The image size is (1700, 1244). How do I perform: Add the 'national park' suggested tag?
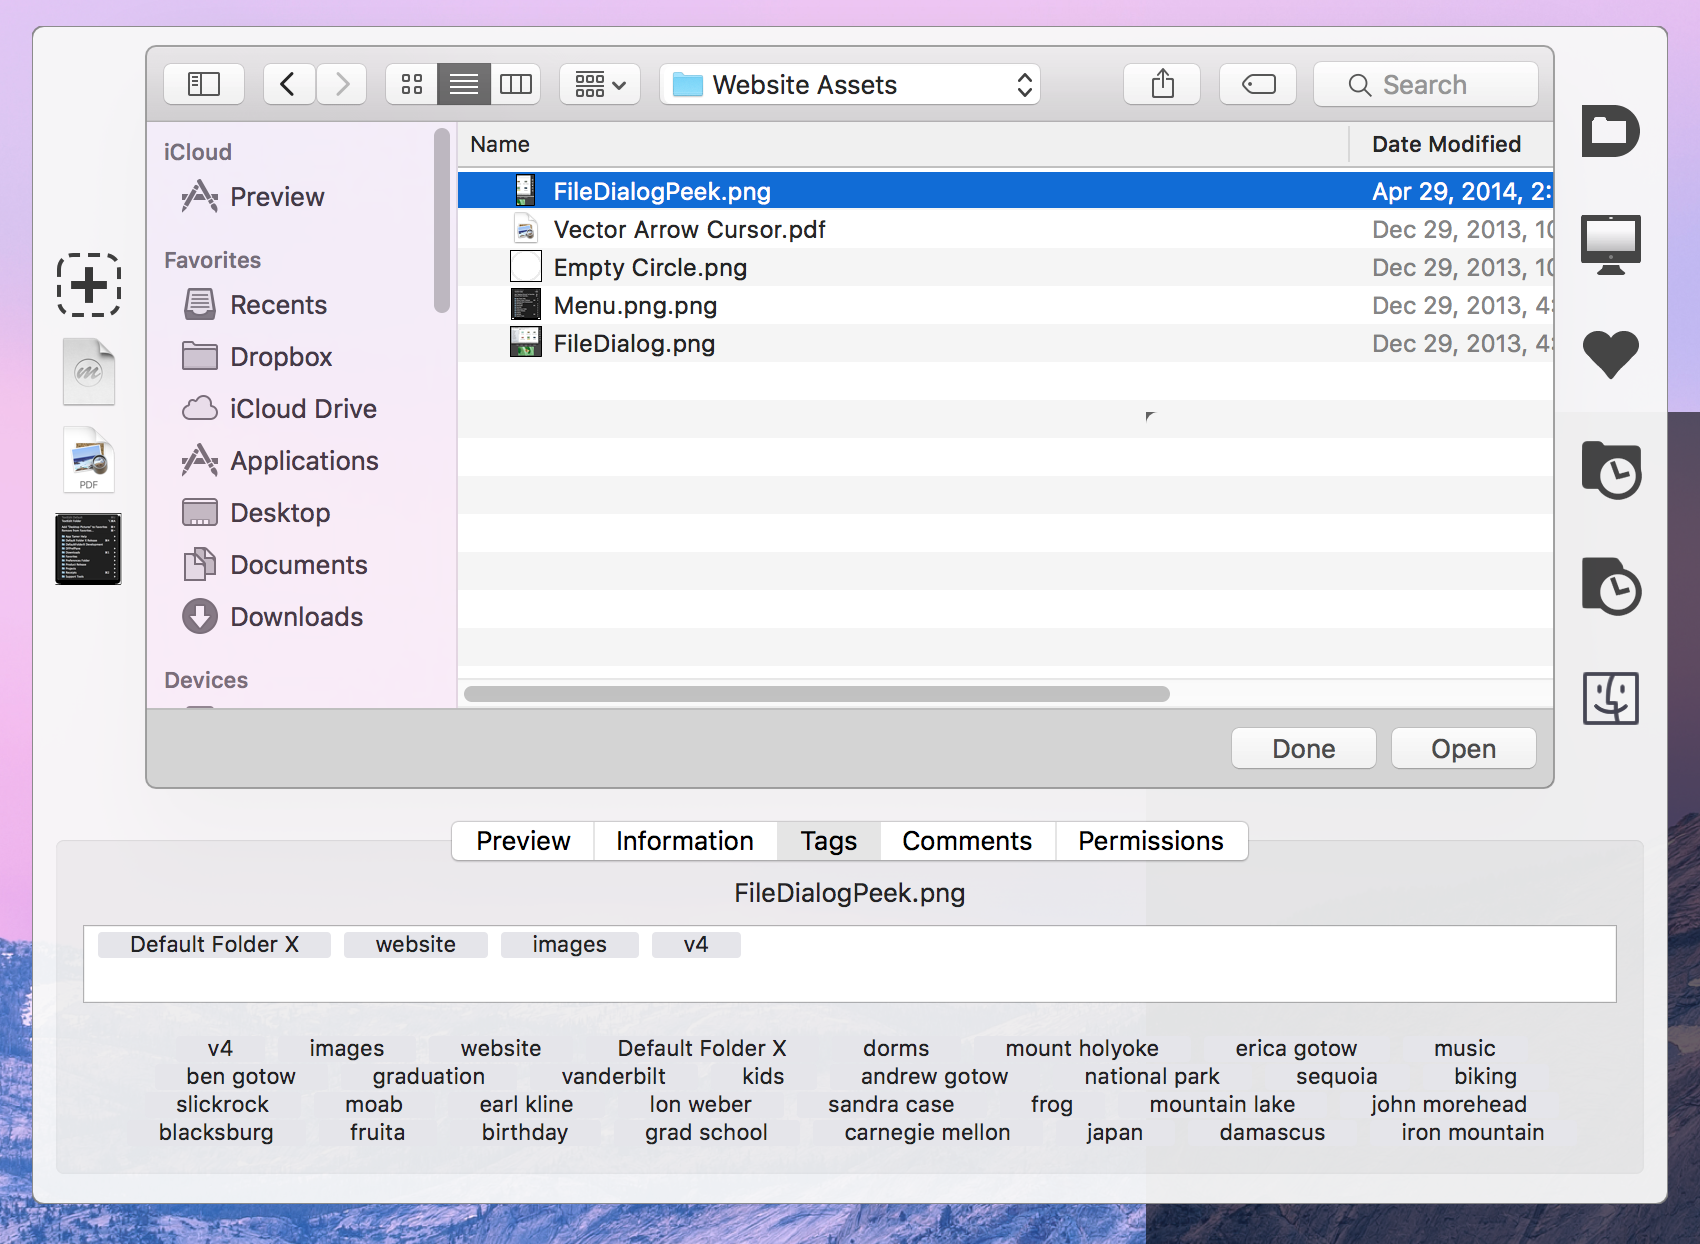point(1152,1076)
